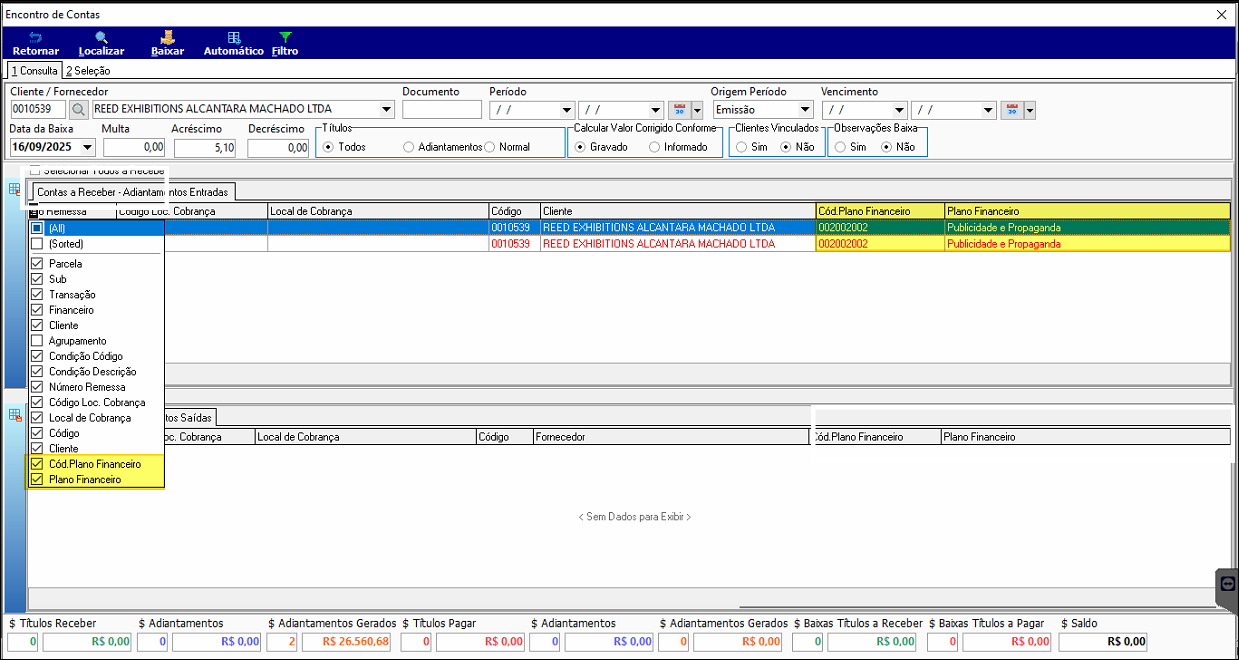Click the Filtro funnel icon

[285, 38]
